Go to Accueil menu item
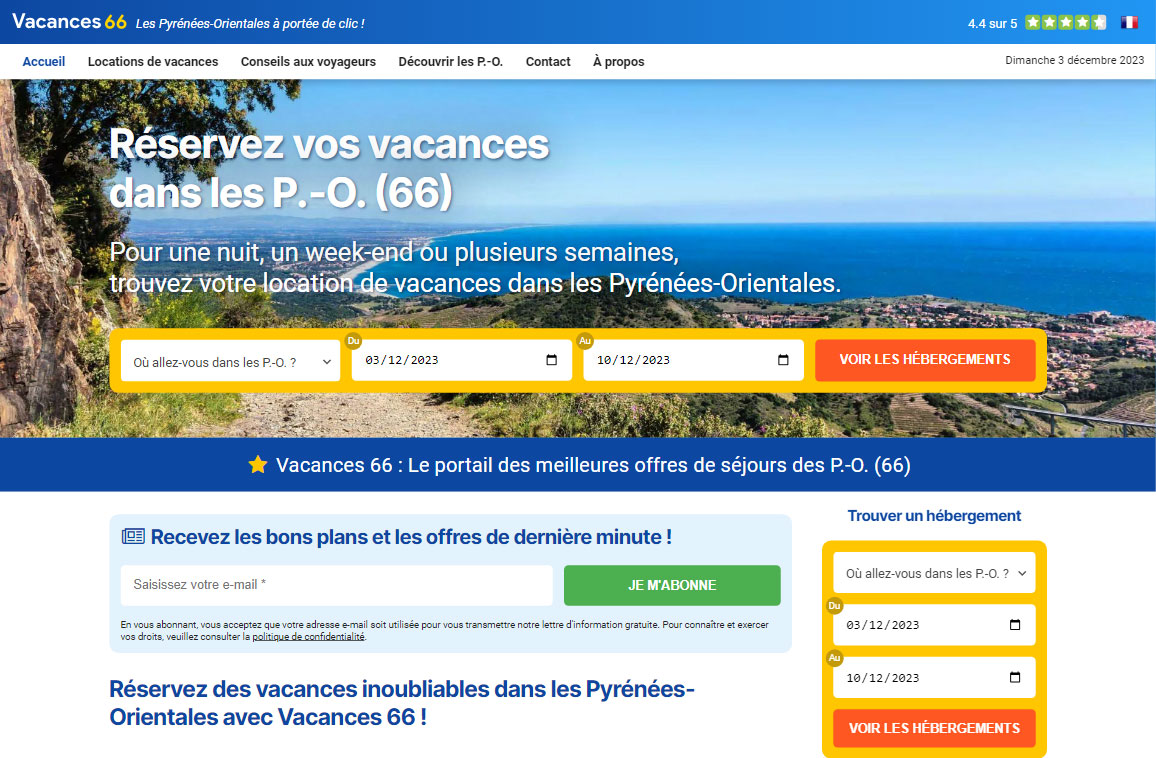This screenshot has width=1156, height=758. click(43, 62)
